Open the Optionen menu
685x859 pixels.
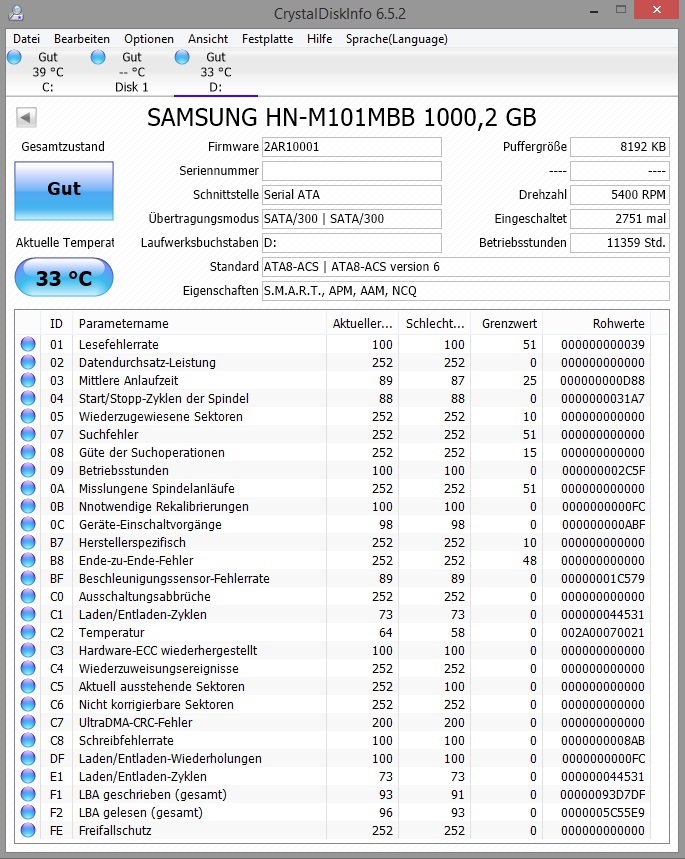[x=149, y=39]
